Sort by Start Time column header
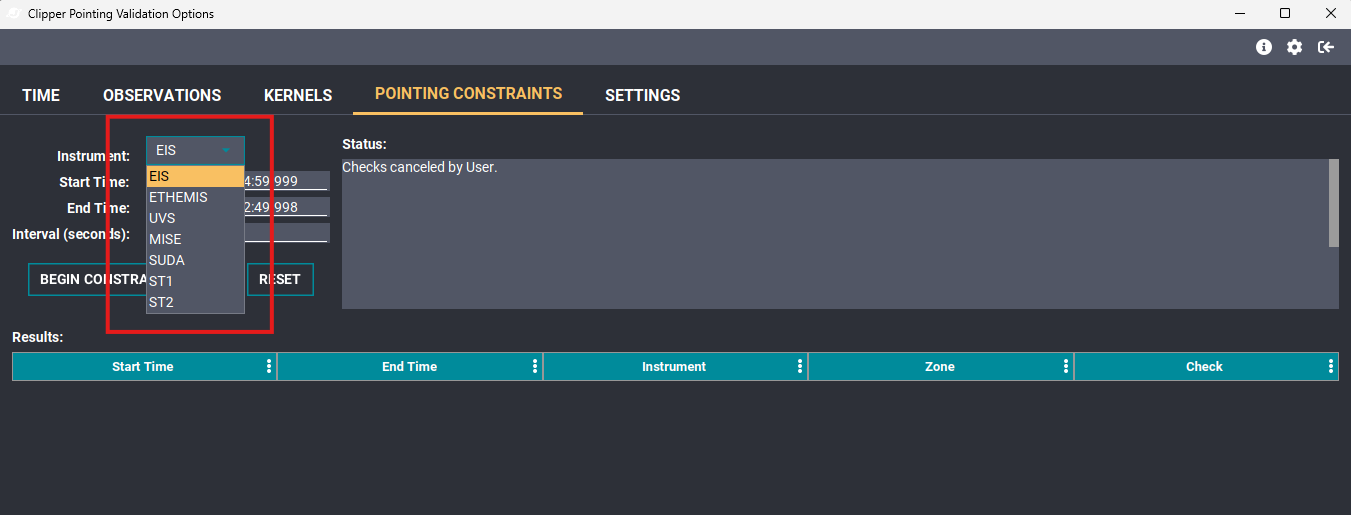 [143, 367]
